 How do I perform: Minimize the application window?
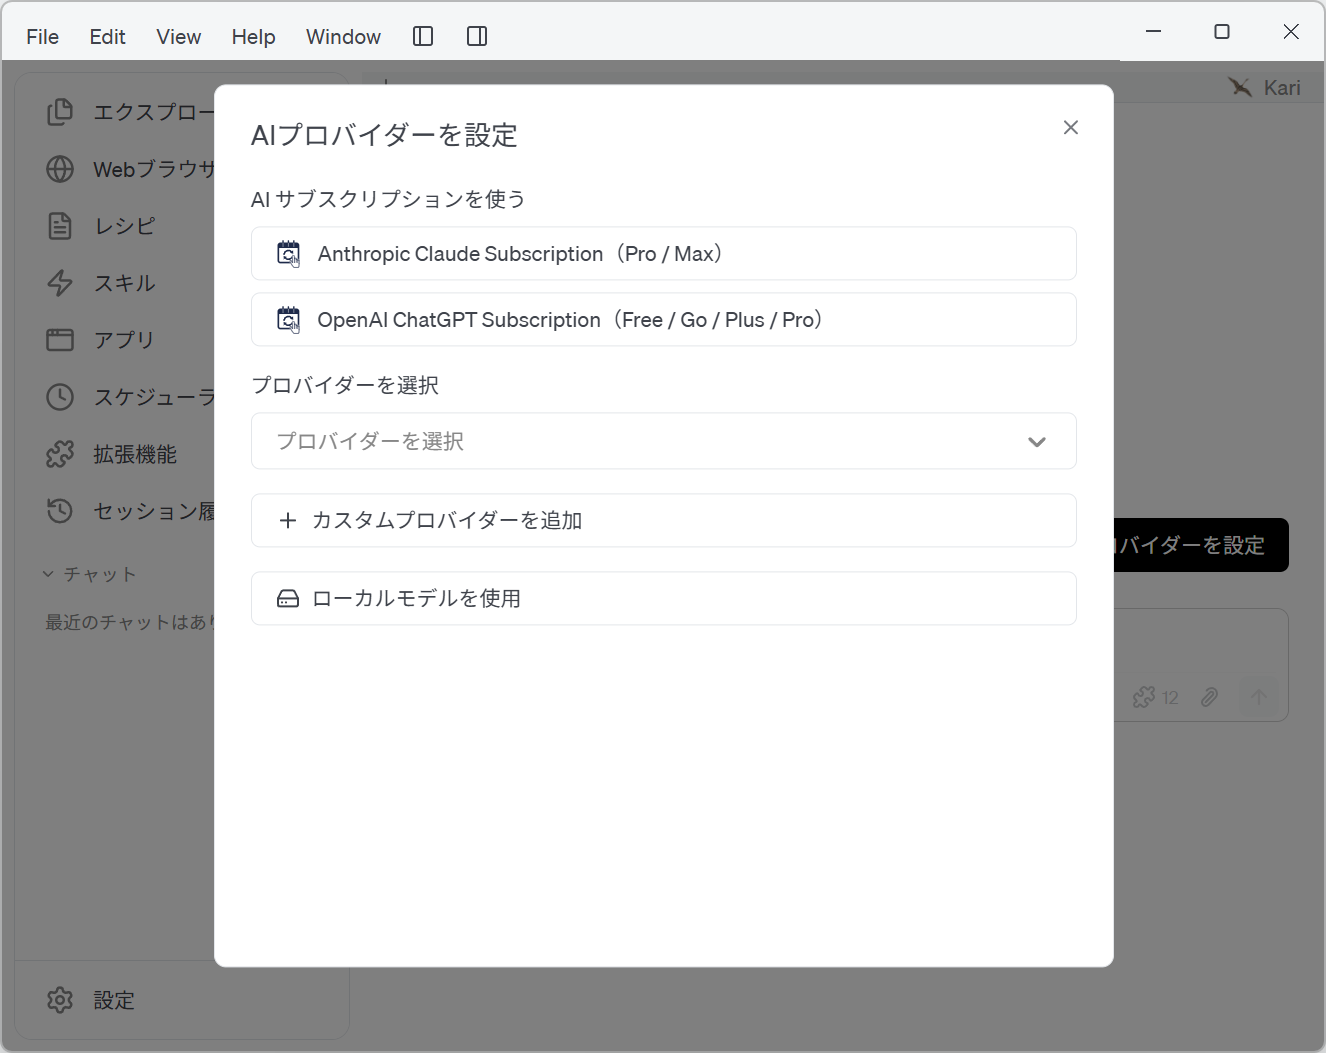click(x=1153, y=32)
